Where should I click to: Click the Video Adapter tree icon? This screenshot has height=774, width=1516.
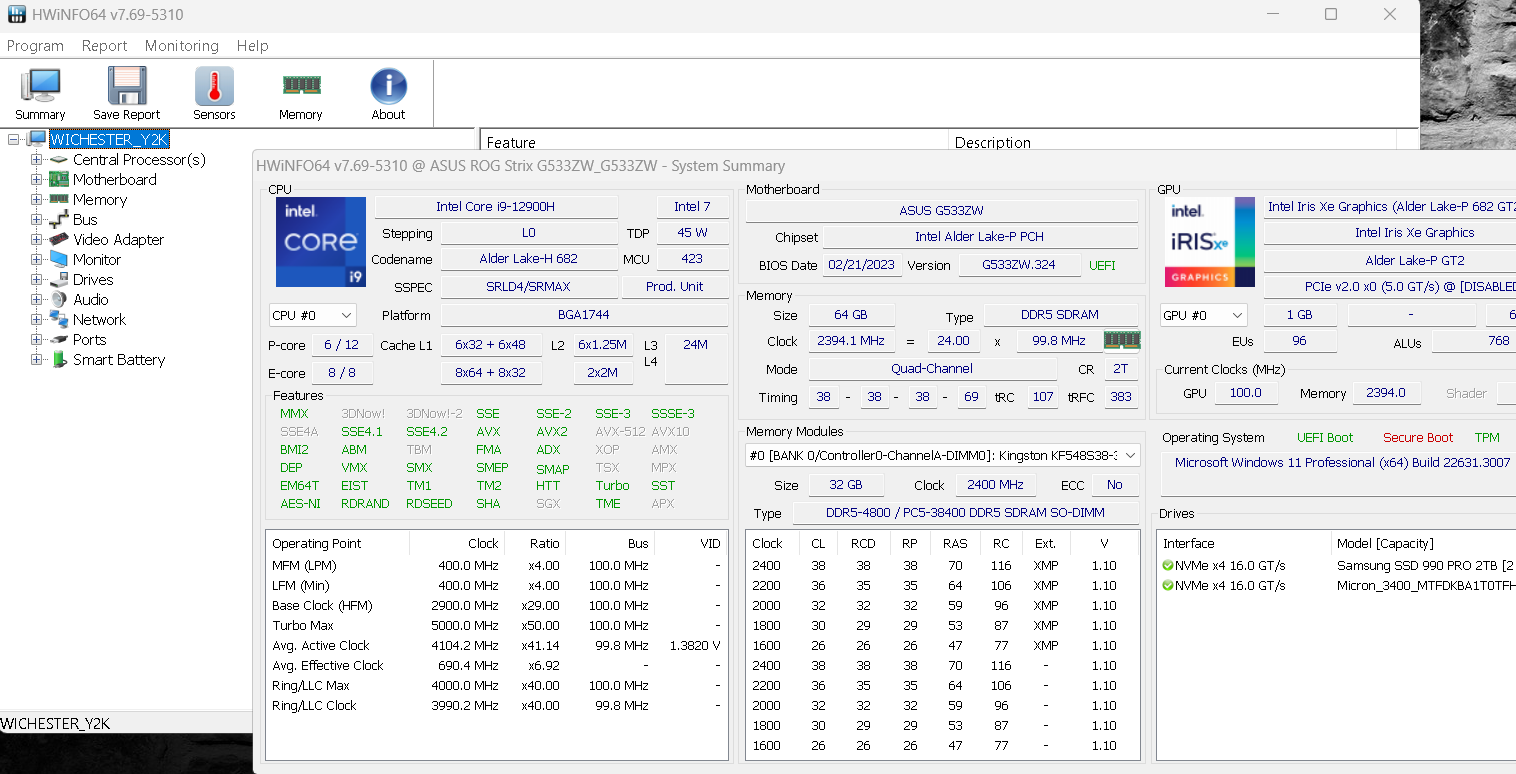tap(59, 240)
